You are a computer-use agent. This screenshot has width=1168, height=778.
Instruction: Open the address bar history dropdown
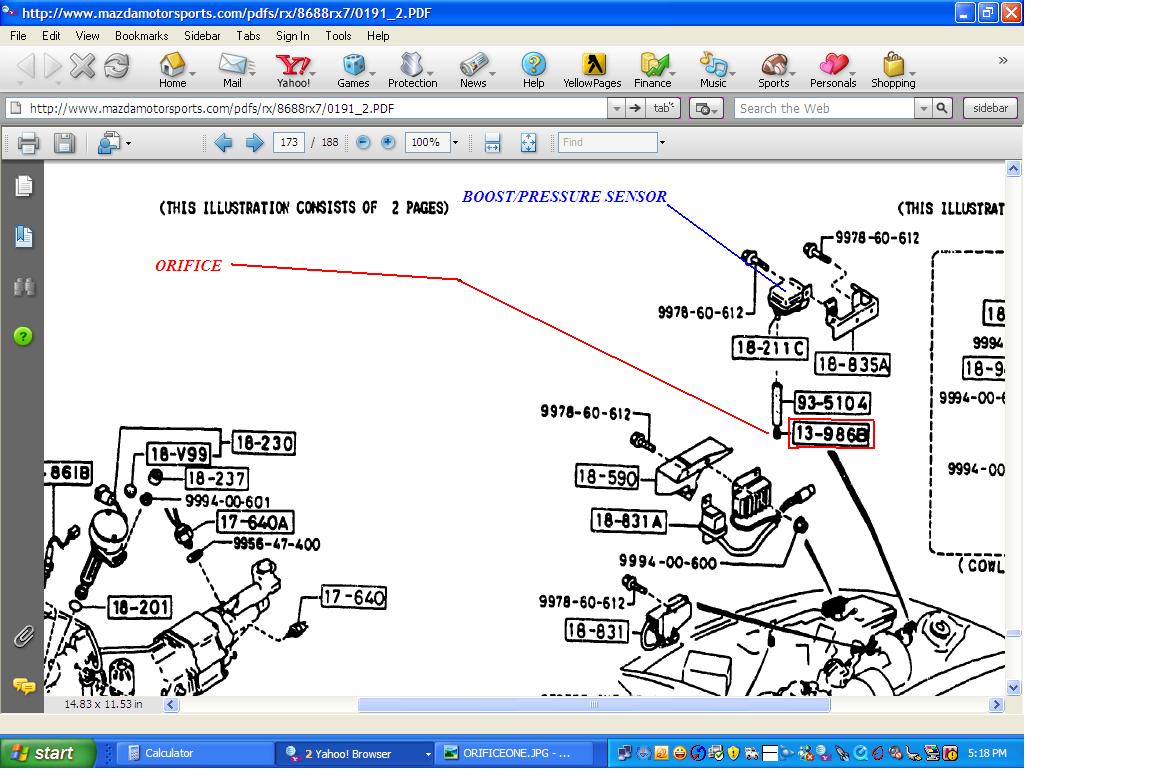(616, 108)
